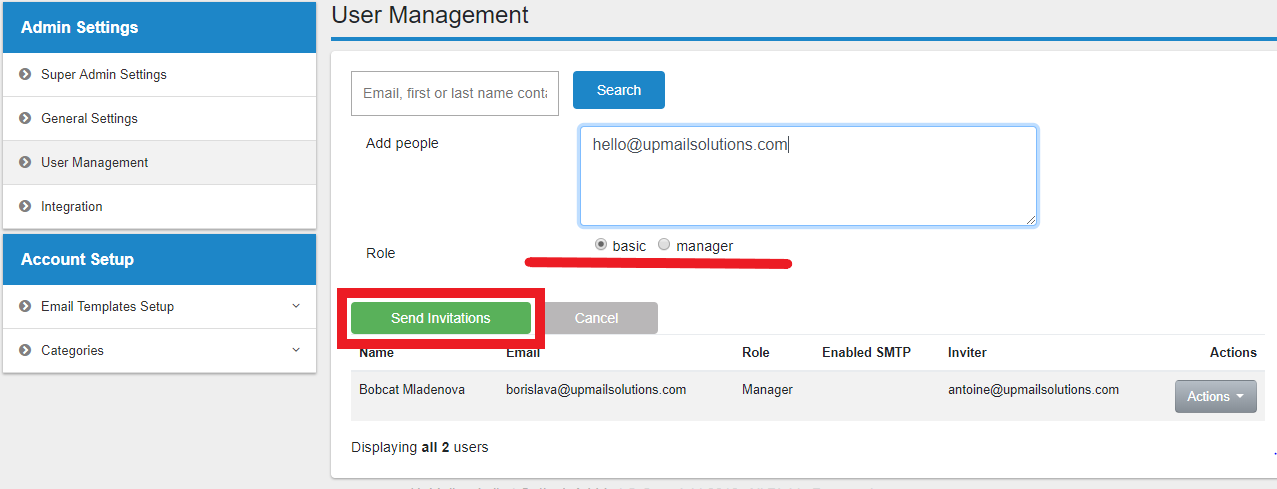This screenshot has width=1277, height=489.
Task: Click the arrow icon beside Email Templates Setup
Action: point(25,307)
